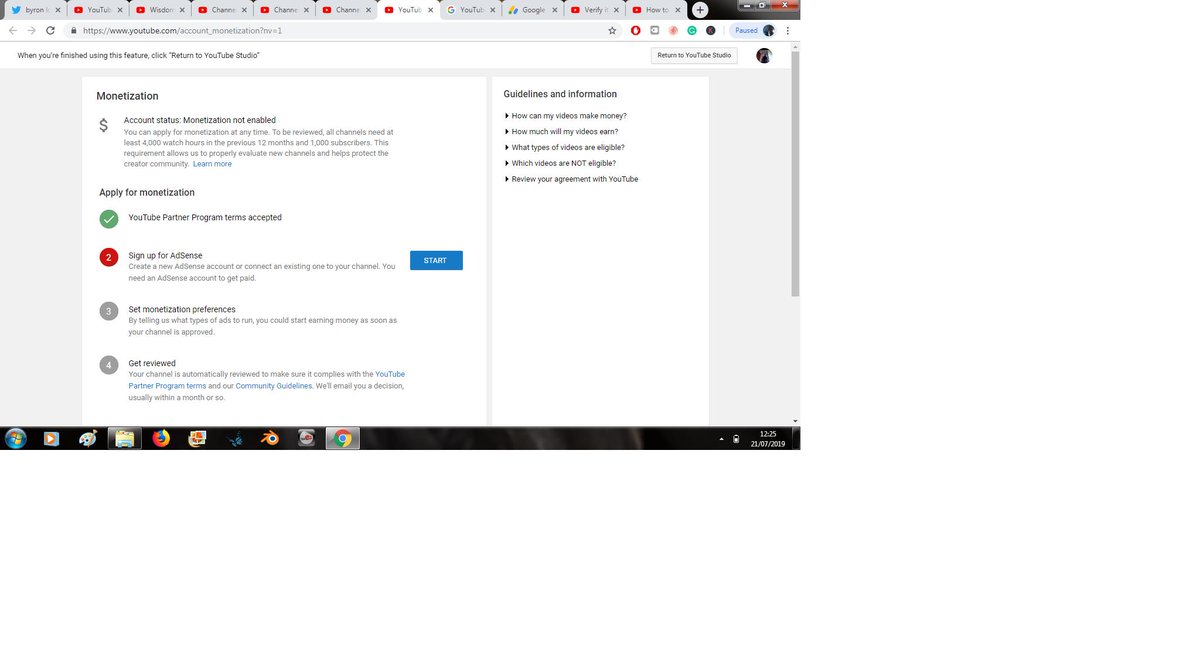The image size is (1200, 672).
Task: Click the Get reviewed heading
Action: (x=152, y=364)
